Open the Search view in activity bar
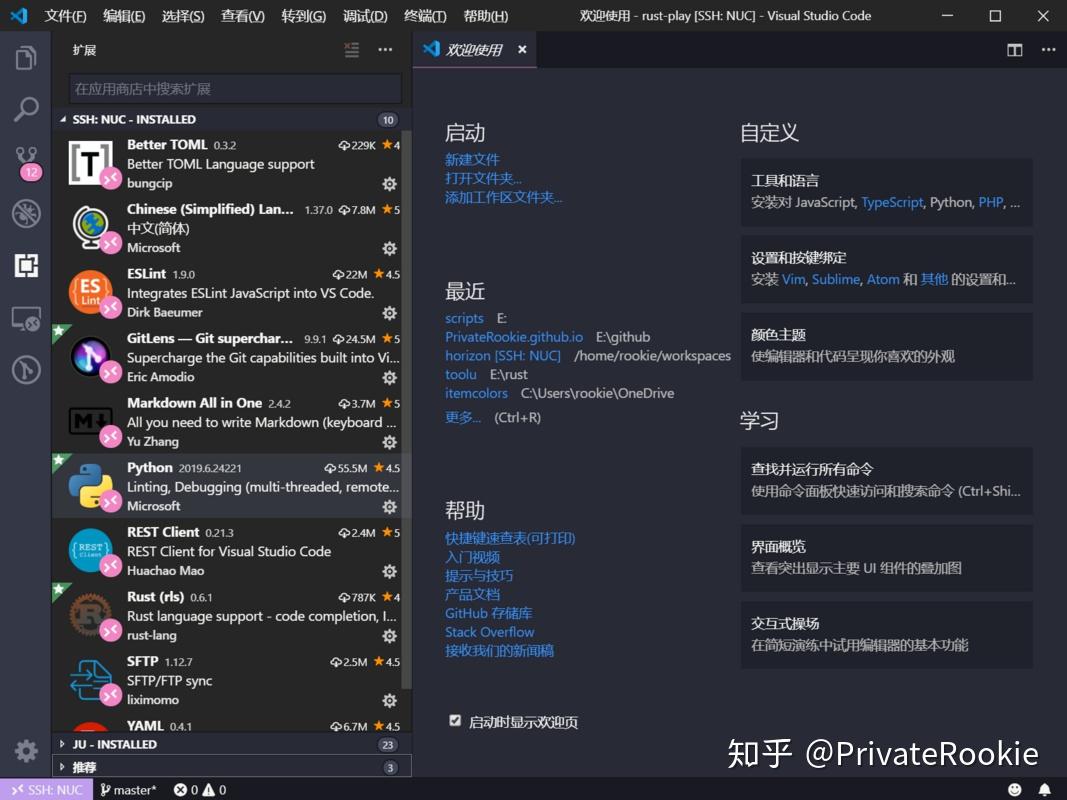1067x800 pixels. tap(26, 109)
